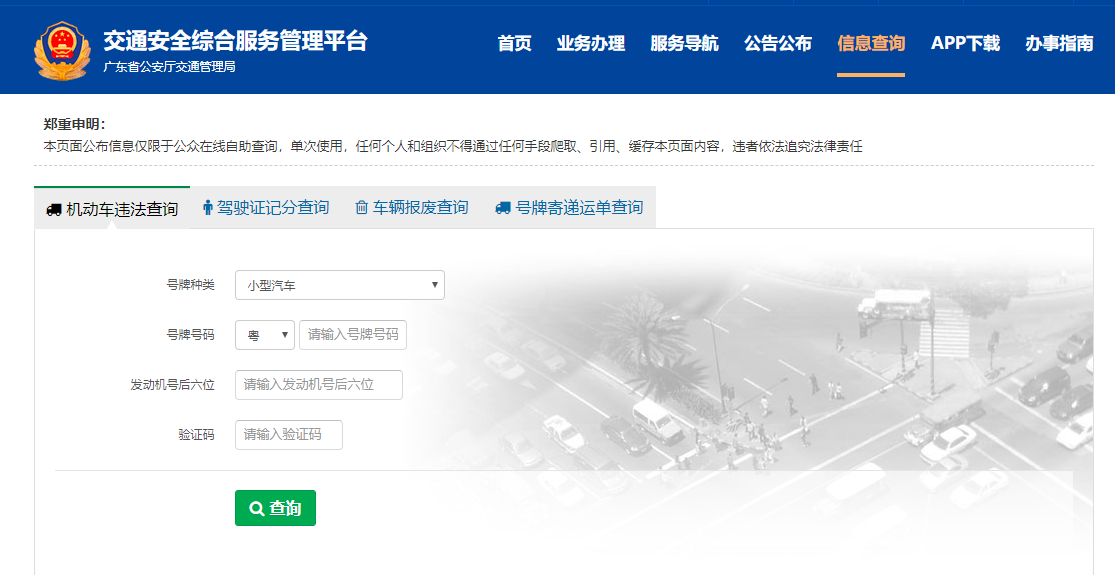Focus the 请输入号牌号码 input field
The width and height of the screenshot is (1115, 575).
pos(353,335)
